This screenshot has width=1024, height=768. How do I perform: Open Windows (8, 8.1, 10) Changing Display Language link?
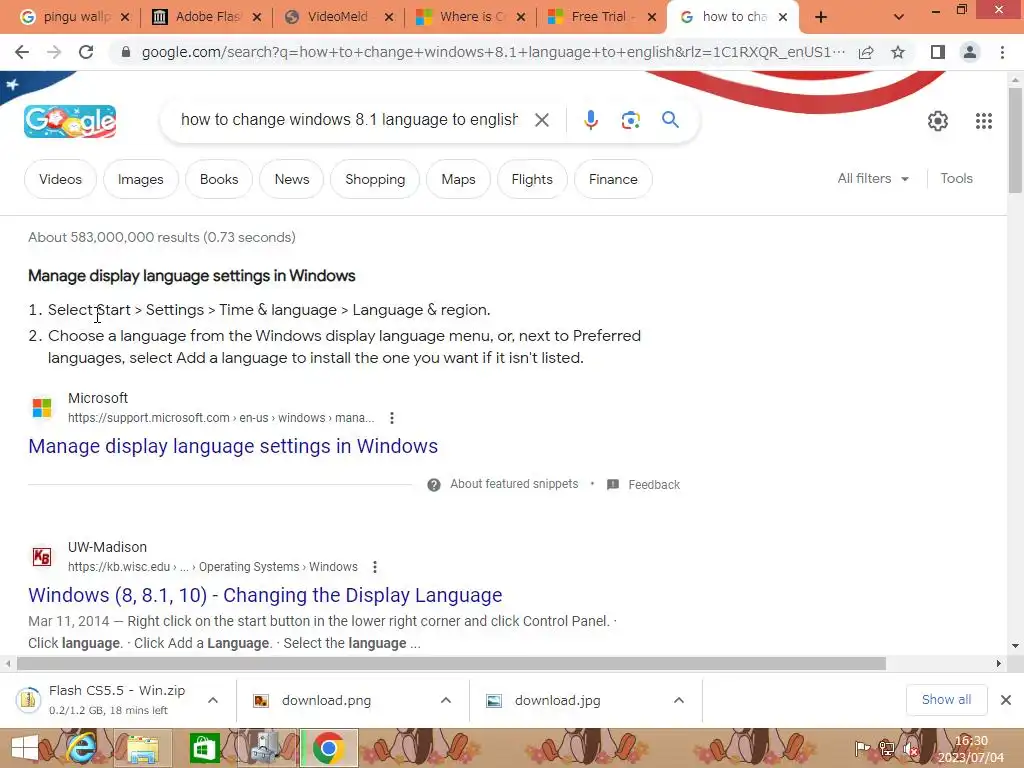click(265, 595)
